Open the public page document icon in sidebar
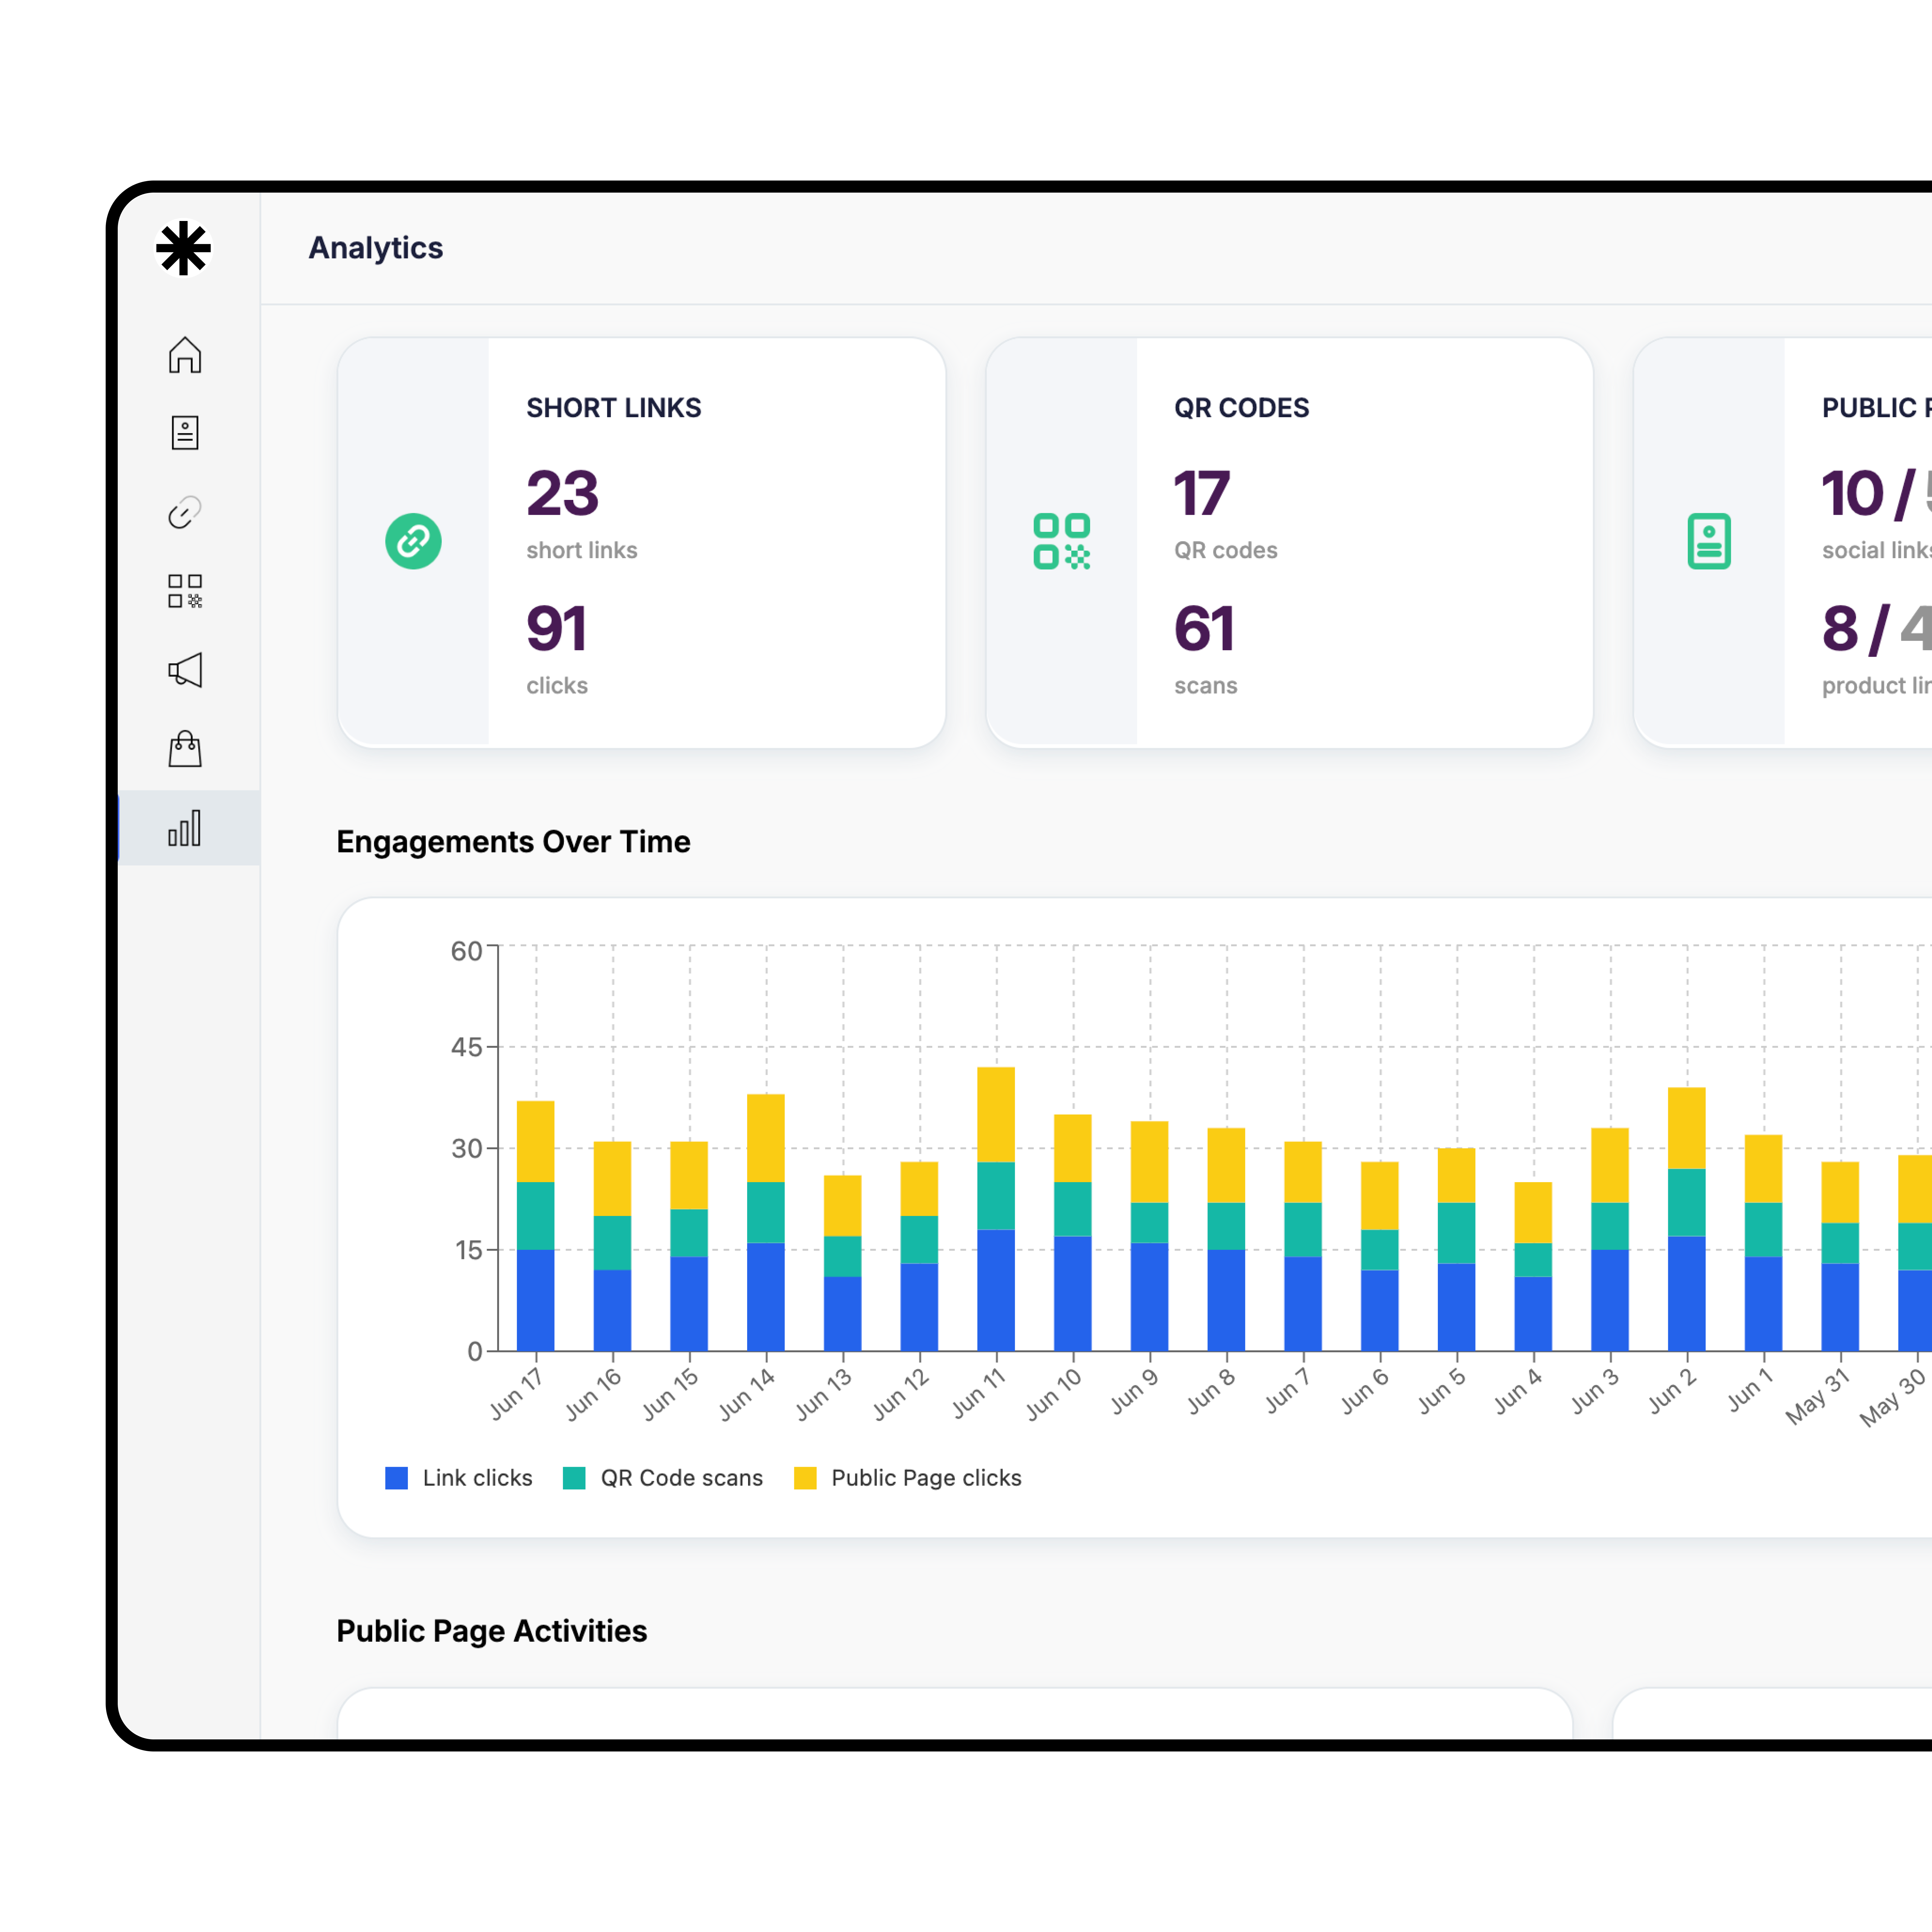The height and width of the screenshot is (1932, 1932). tap(185, 433)
